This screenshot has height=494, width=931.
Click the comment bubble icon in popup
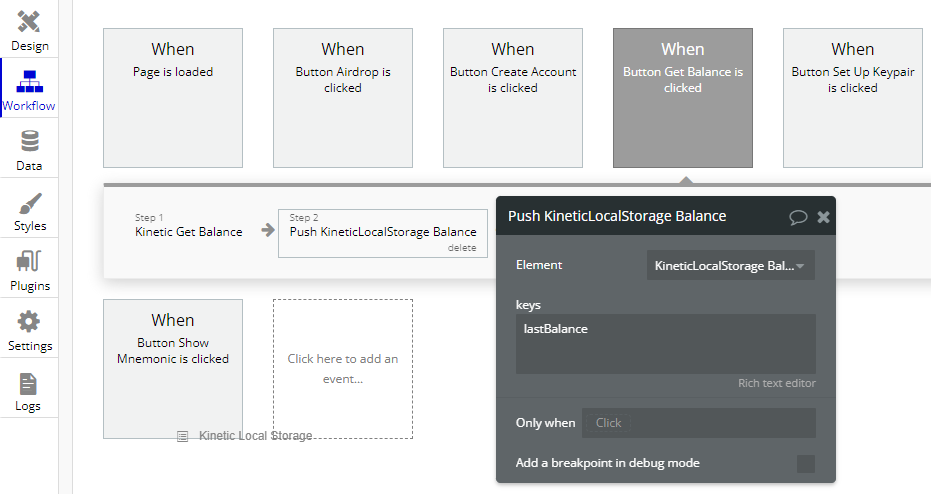click(x=798, y=217)
